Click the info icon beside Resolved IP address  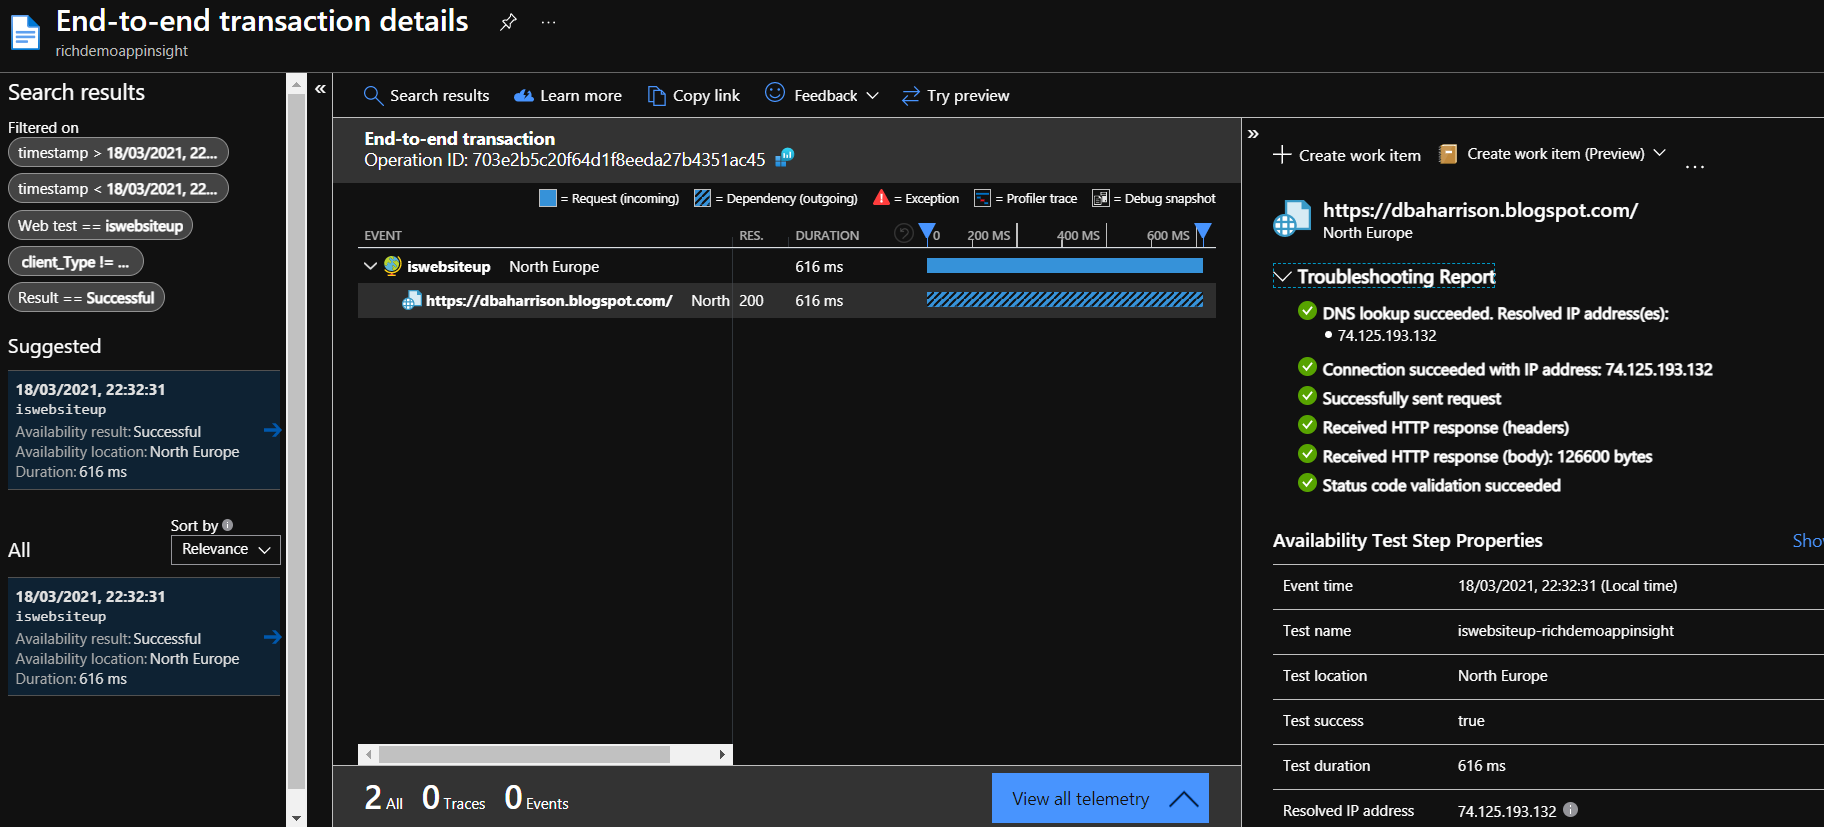click(1571, 810)
